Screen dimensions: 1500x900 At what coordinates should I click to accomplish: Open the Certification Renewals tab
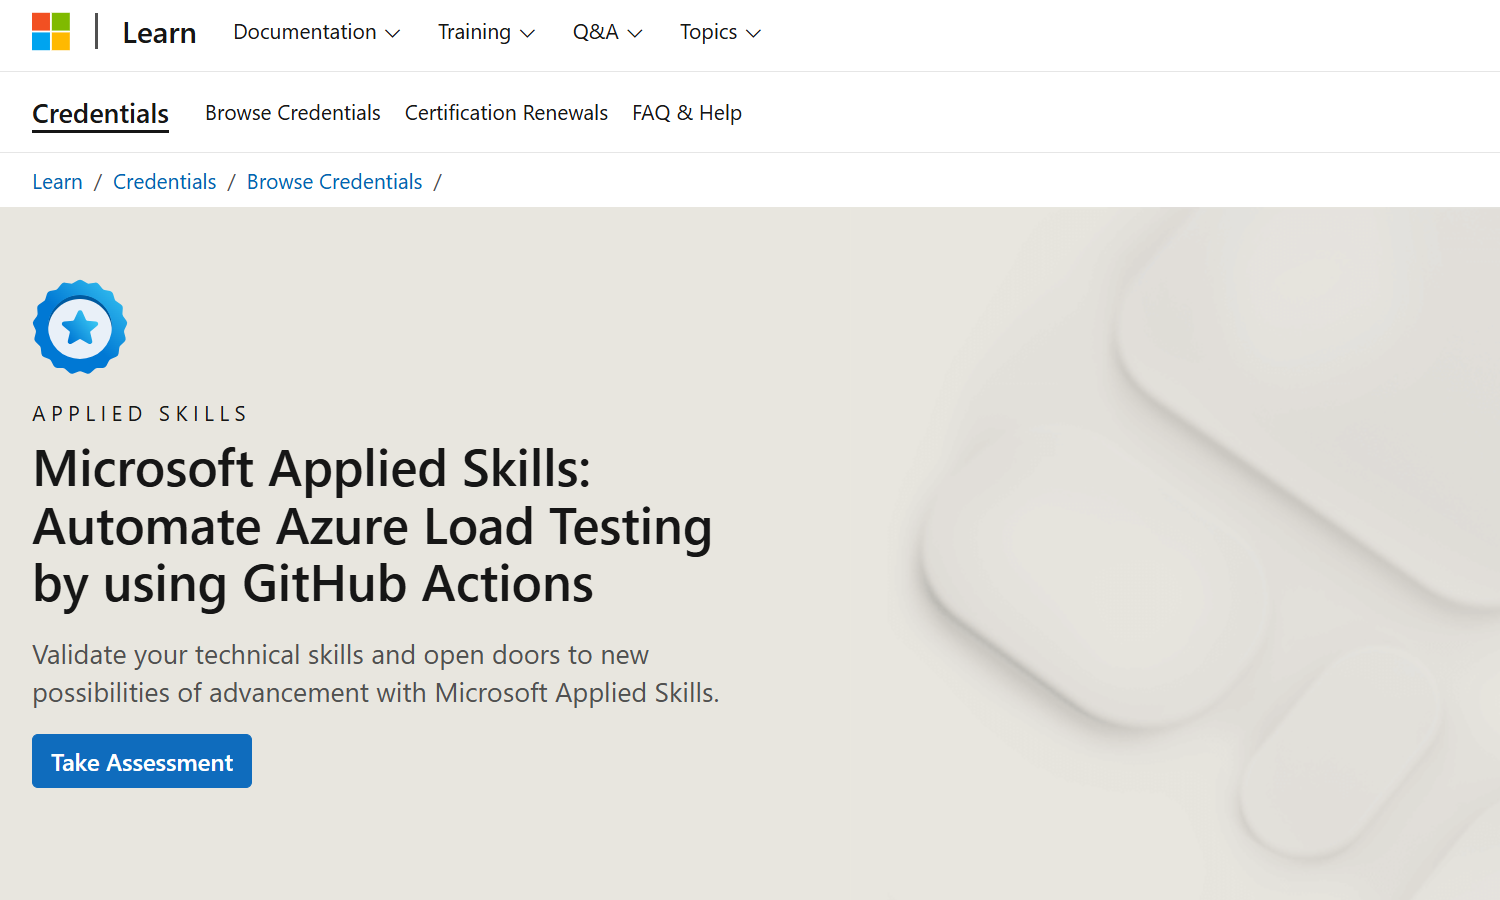[x=506, y=113]
